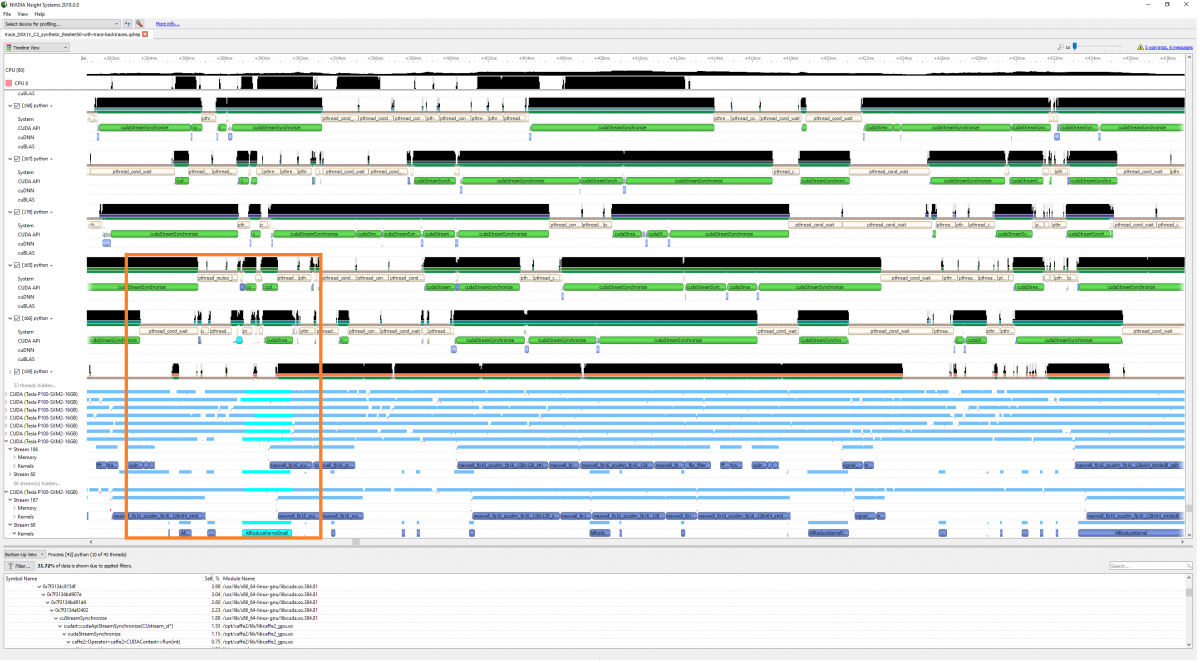The height and width of the screenshot is (663, 1200).
Task: Open the warnings and messages link
Action: click(1168, 47)
